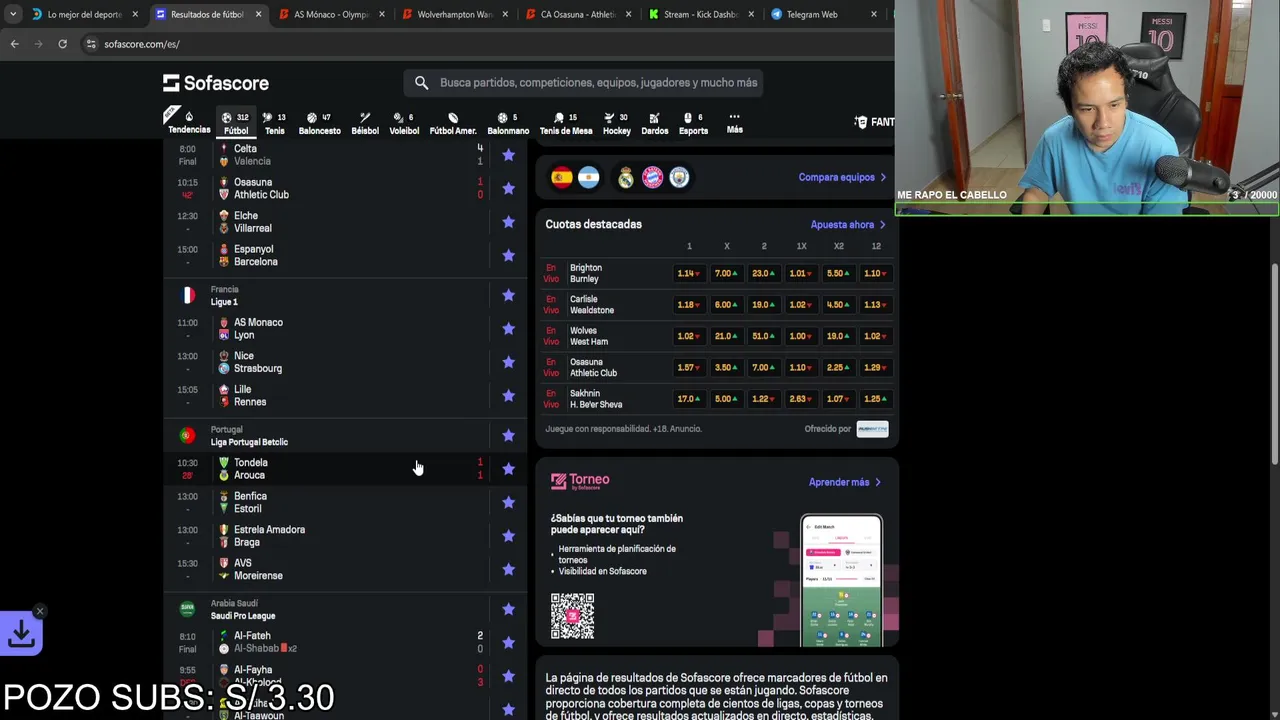Switch to Wolverhampton Wanderers tab
This screenshot has height=720, width=1280.
click(455, 14)
